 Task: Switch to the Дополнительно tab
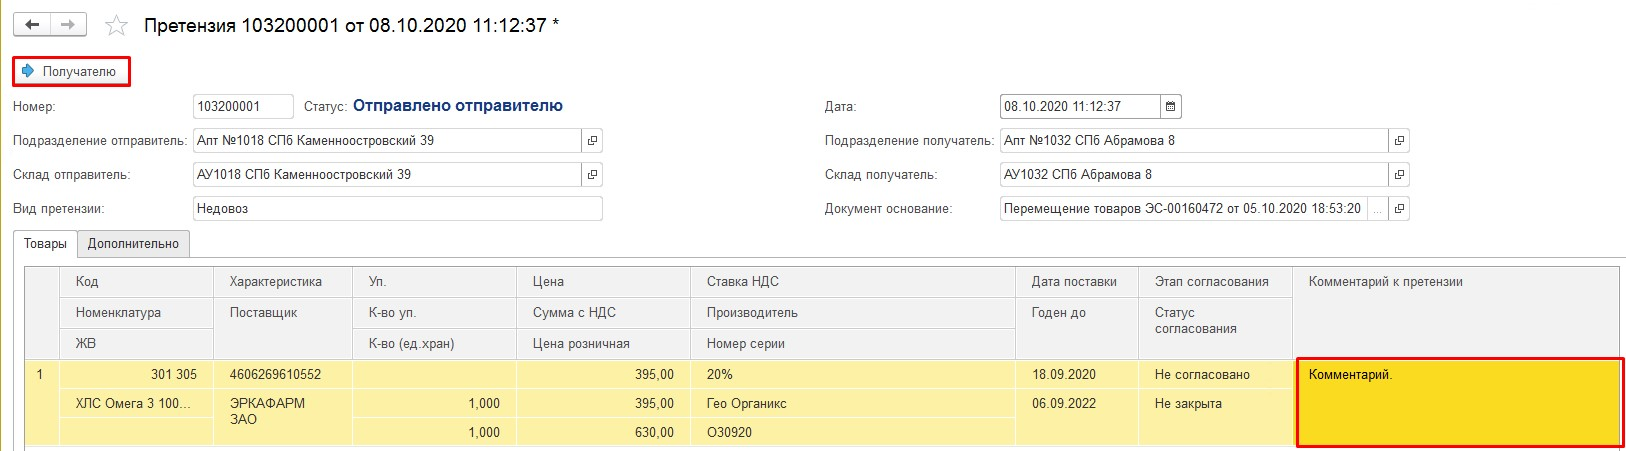(x=133, y=244)
